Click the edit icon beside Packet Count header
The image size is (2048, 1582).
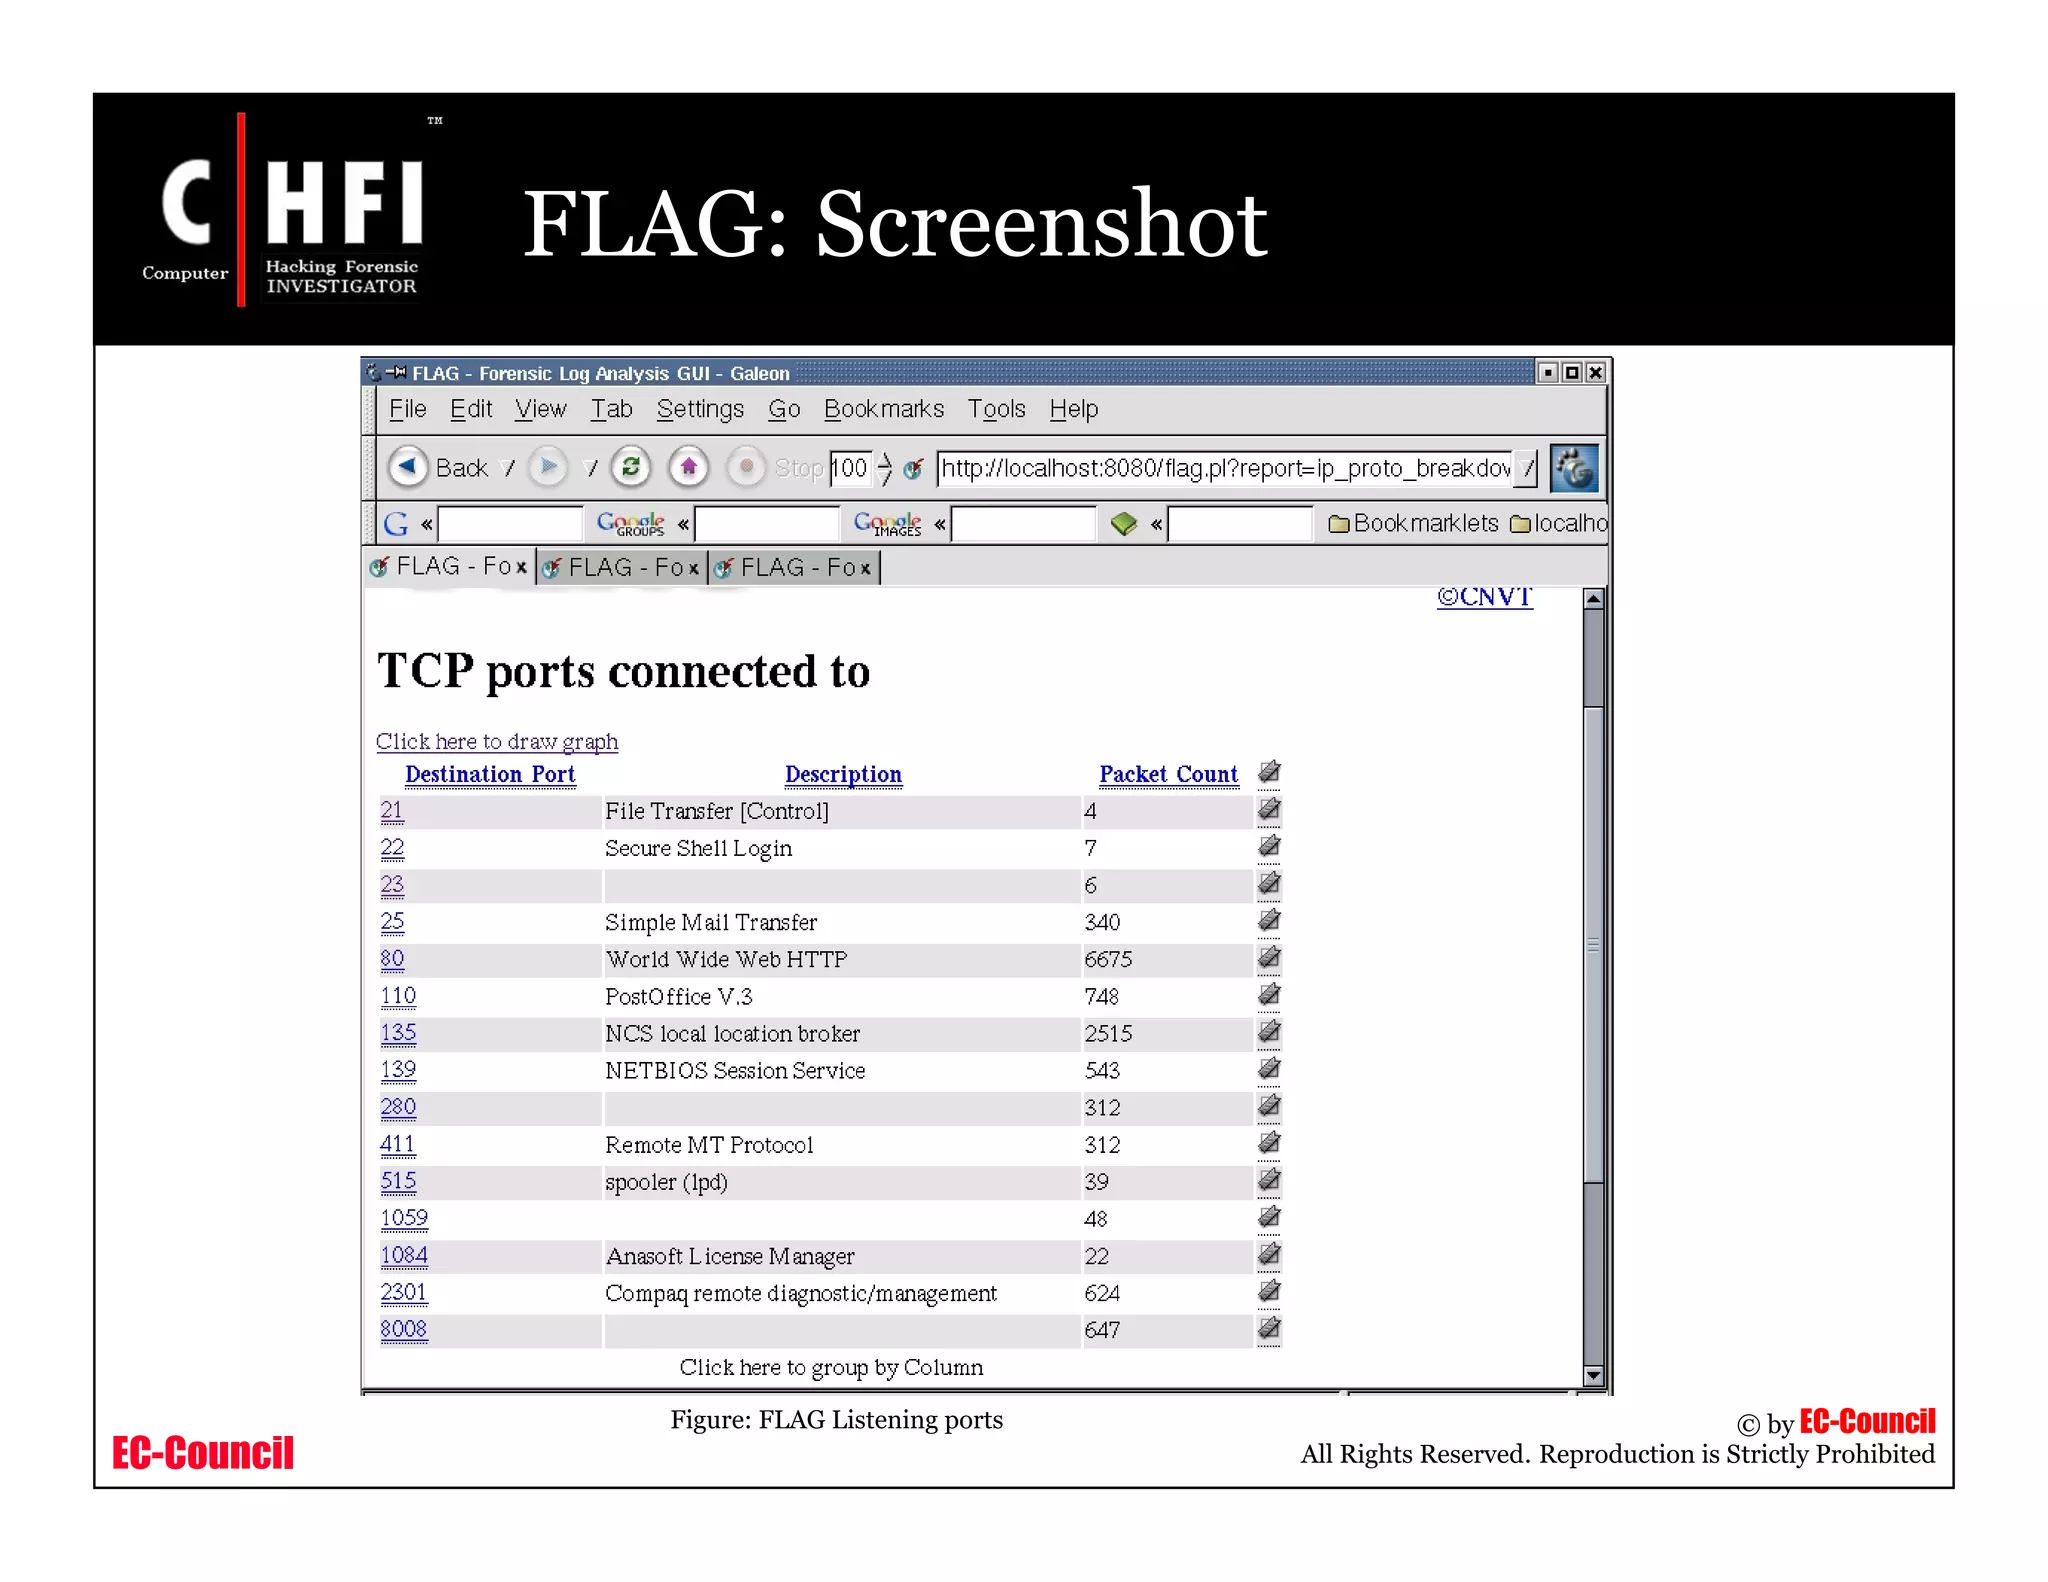click(1269, 772)
